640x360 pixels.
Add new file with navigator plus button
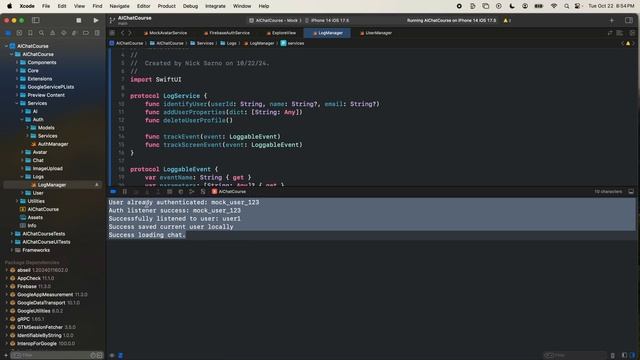click(6, 356)
